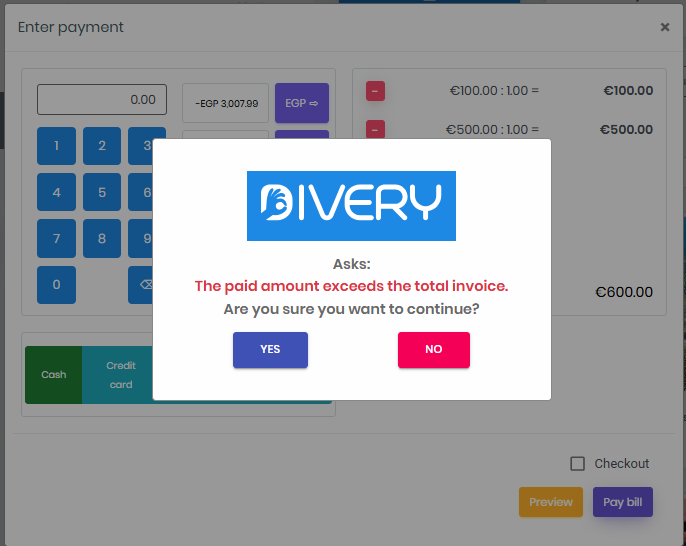Click the €500.00 : 1.00 = rate text
686x546 pixels.
pos(492,130)
